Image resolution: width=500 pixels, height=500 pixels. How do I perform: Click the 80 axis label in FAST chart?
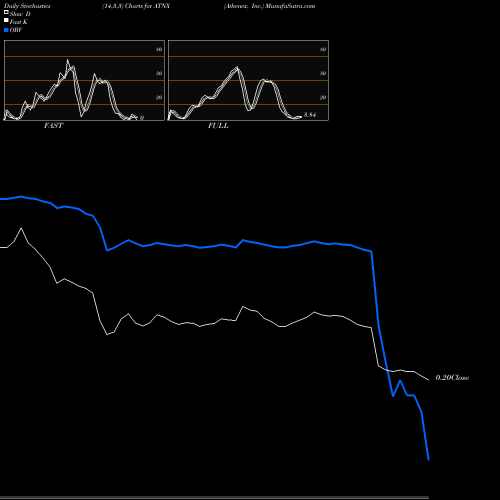point(159,49)
